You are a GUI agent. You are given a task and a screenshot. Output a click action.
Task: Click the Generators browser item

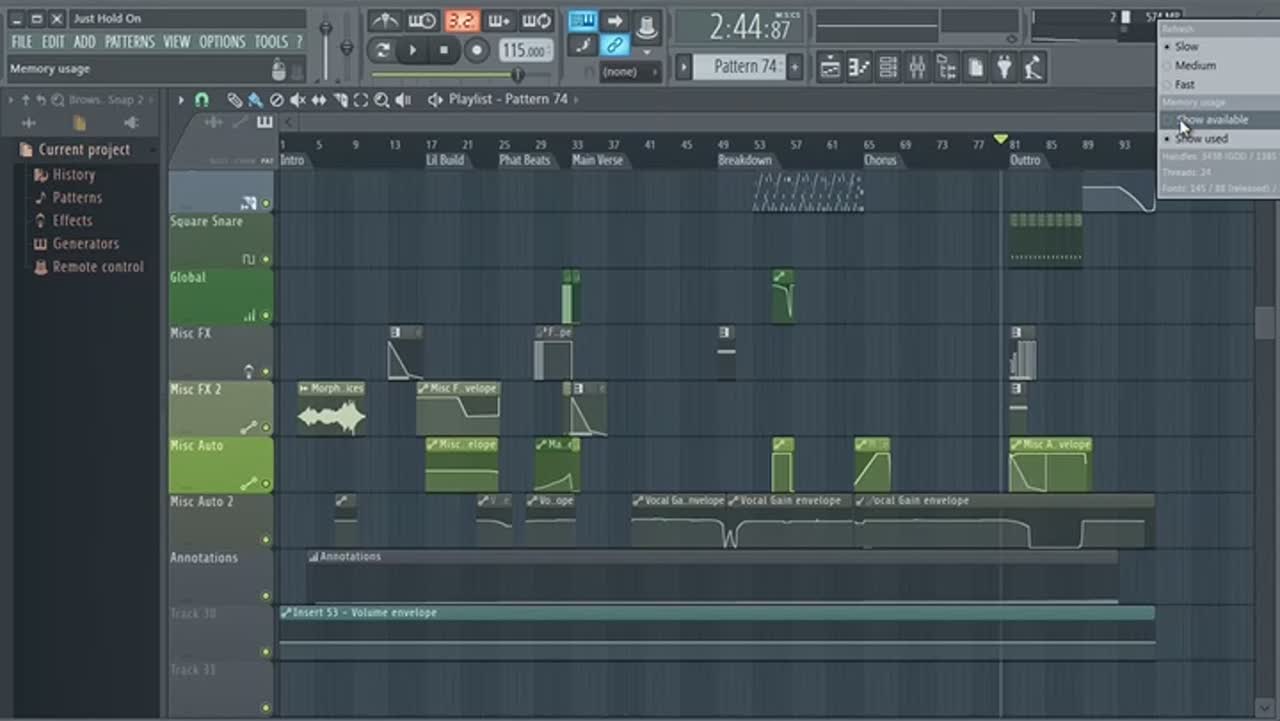point(85,244)
